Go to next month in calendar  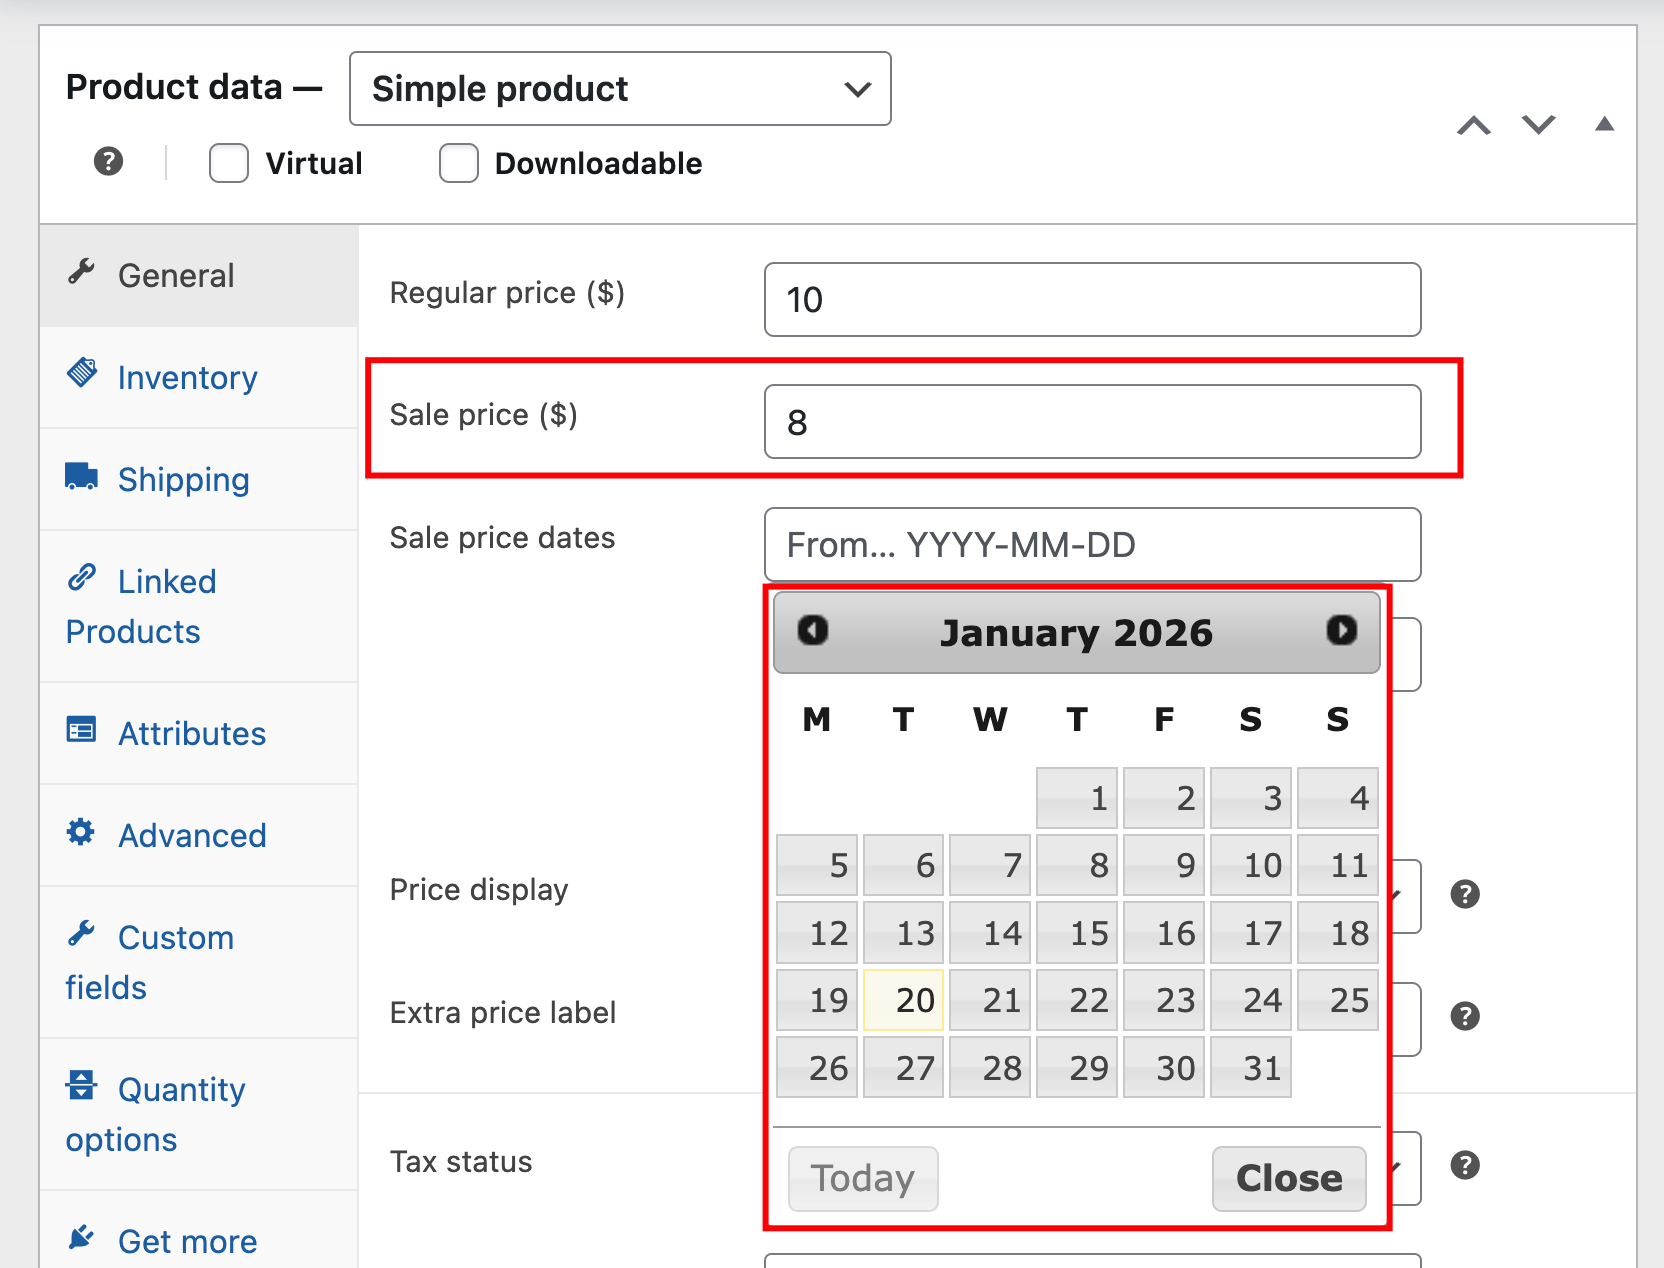point(1341,631)
